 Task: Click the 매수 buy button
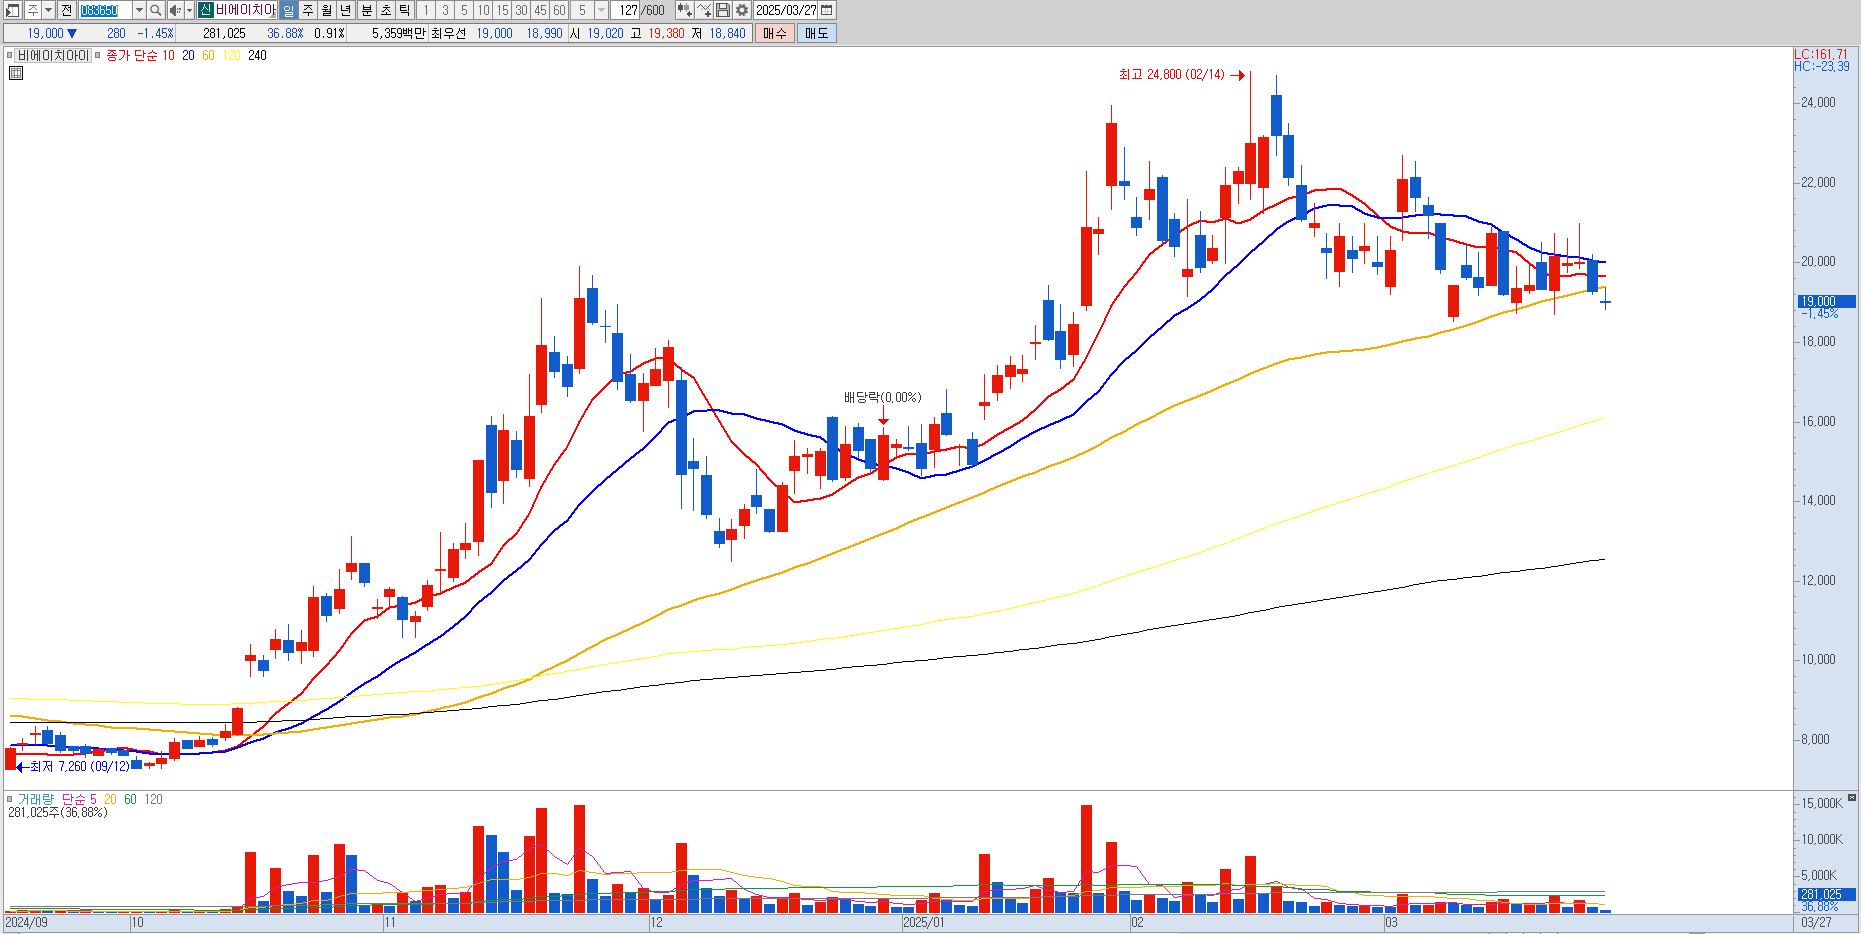click(x=774, y=33)
